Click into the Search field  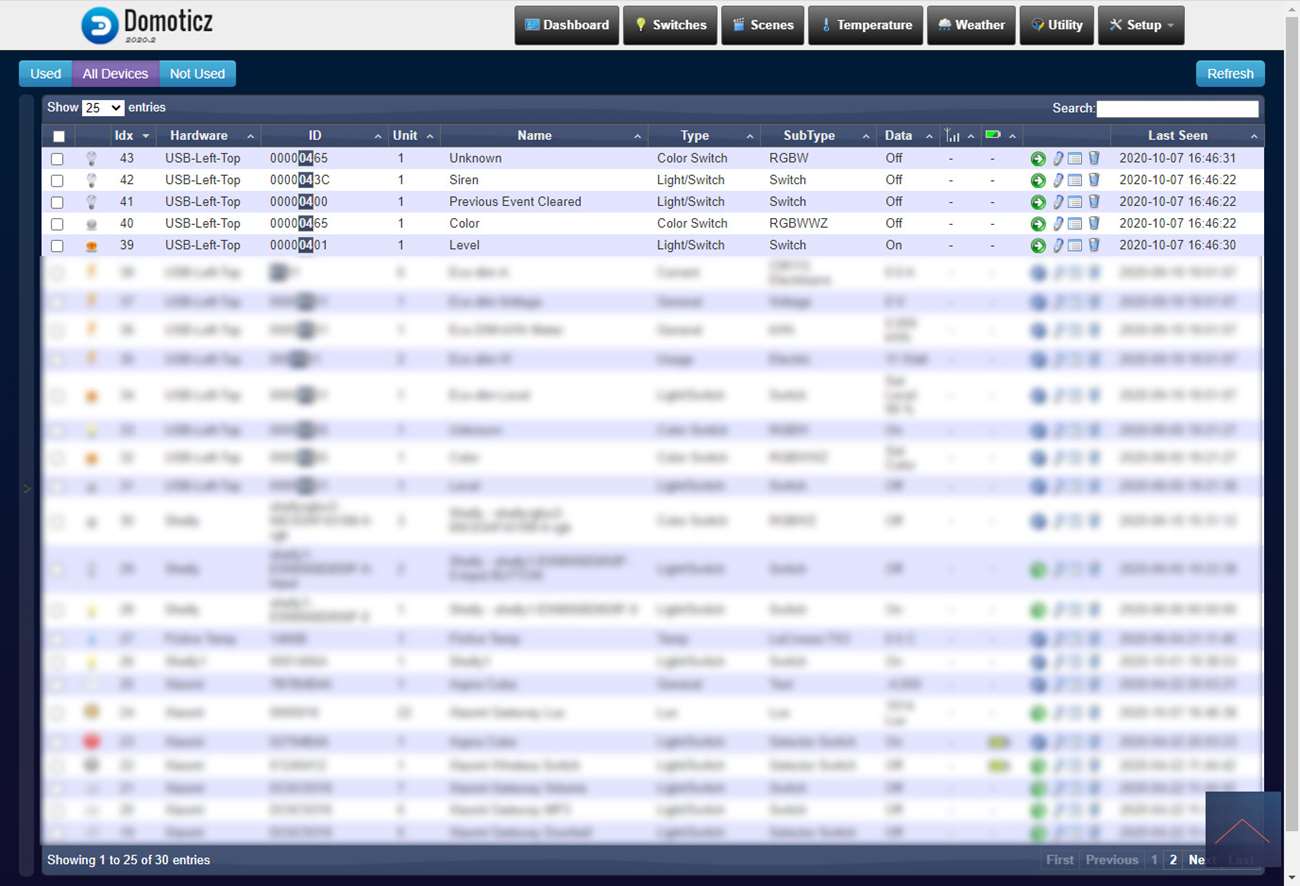(1177, 109)
